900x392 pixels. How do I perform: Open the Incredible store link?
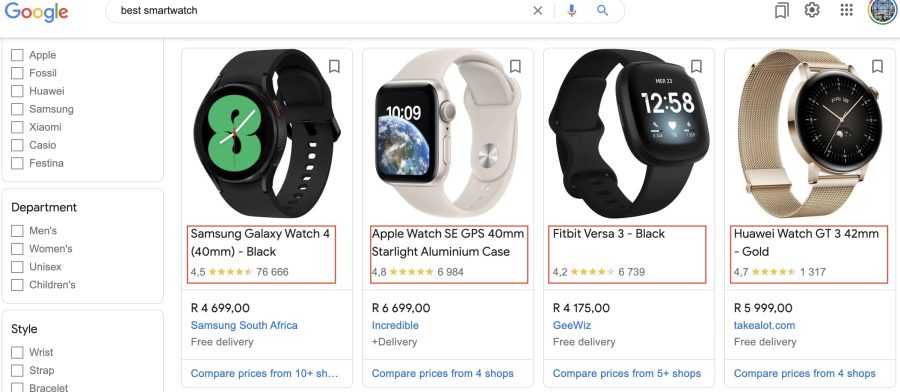pos(395,325)
